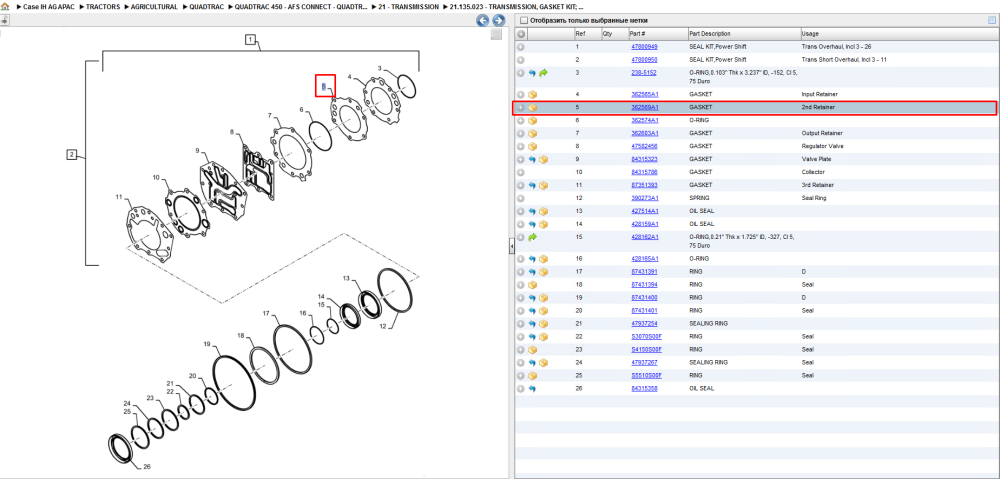Click the 'SEALING RING' description on ref 21
Image resolution: width=1000 pixels, height=479 pixels.
click(708, 323)
